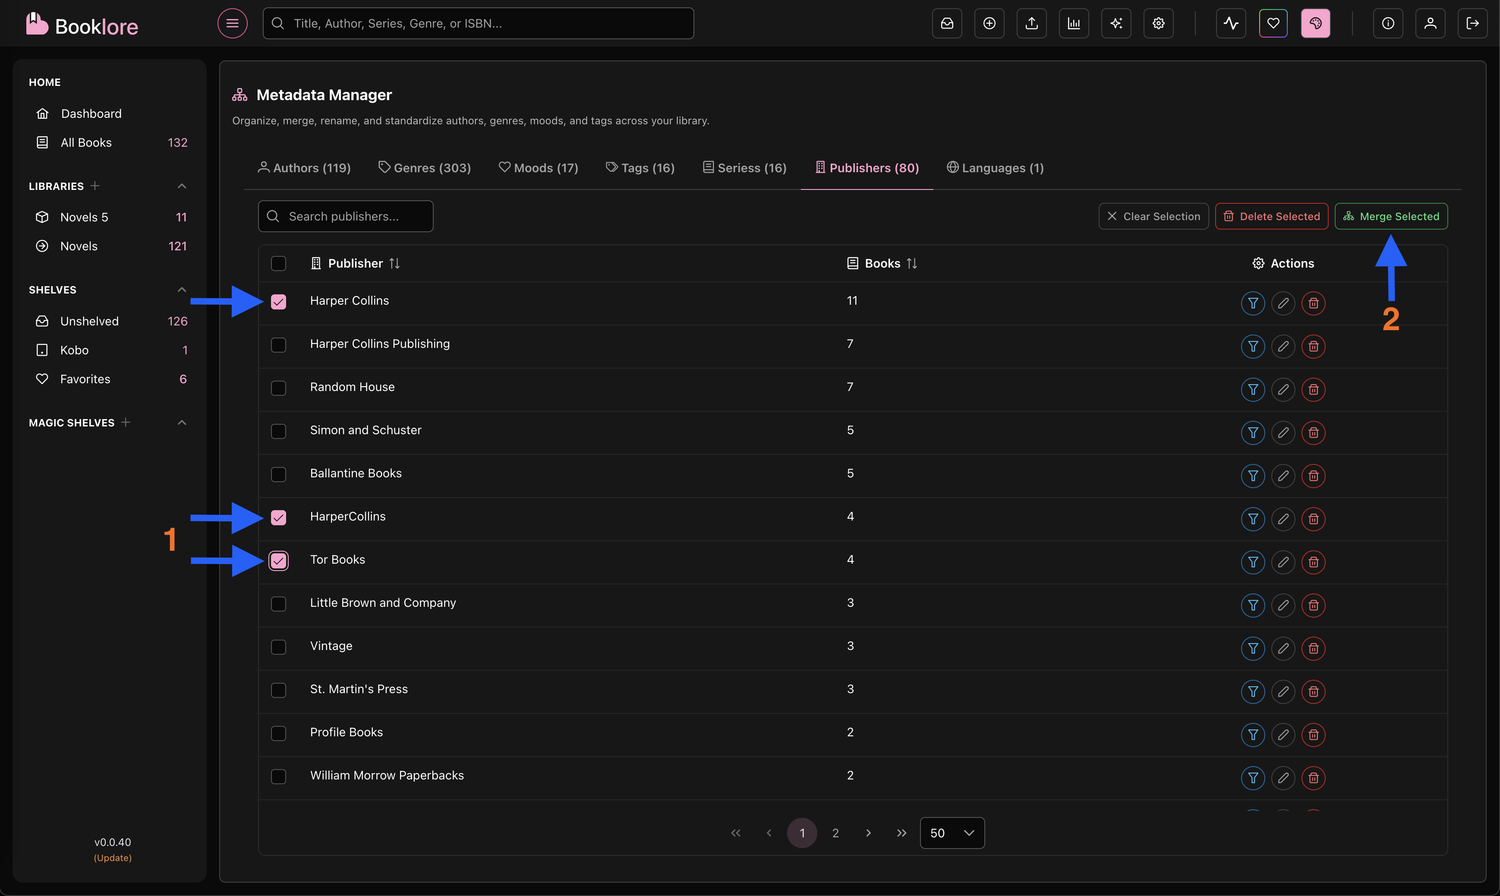Open the activity monitor pulse icon

(1231, 23)
